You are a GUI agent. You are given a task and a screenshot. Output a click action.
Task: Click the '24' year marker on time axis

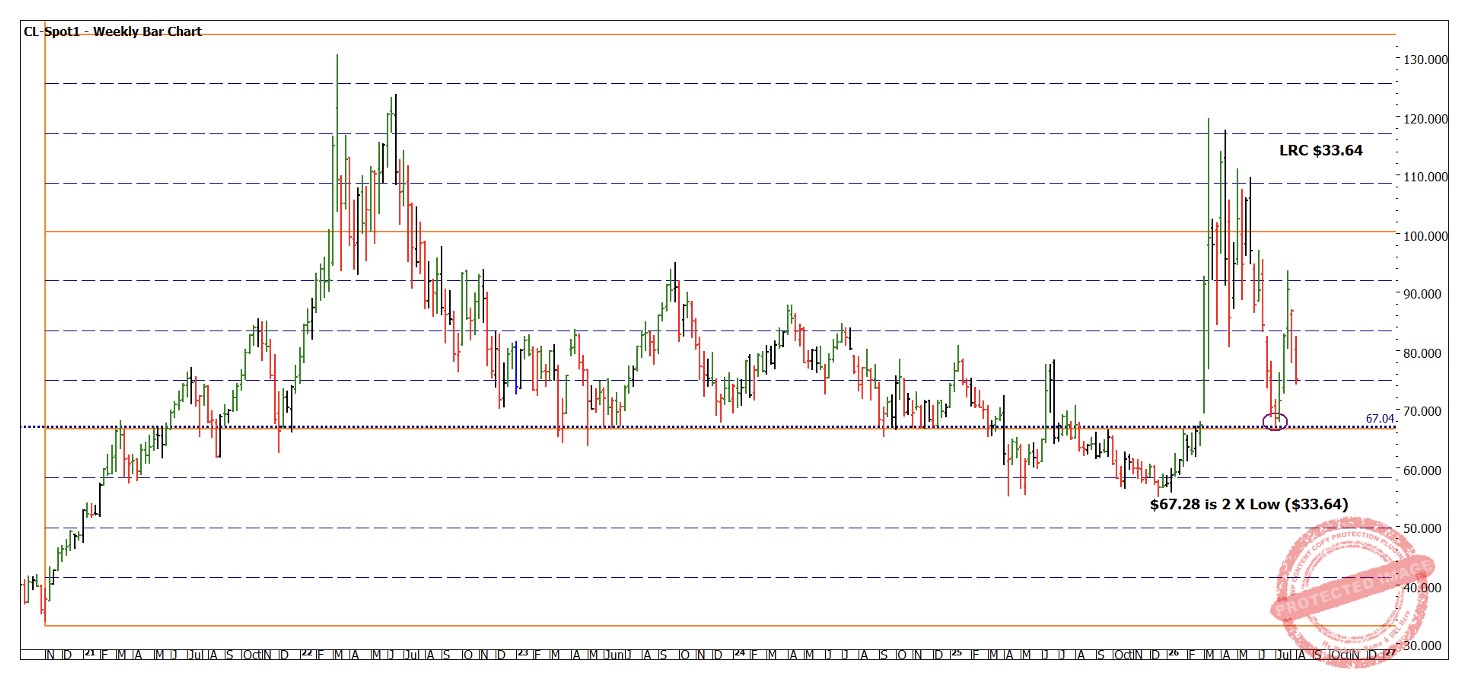[x=739, y=654]
